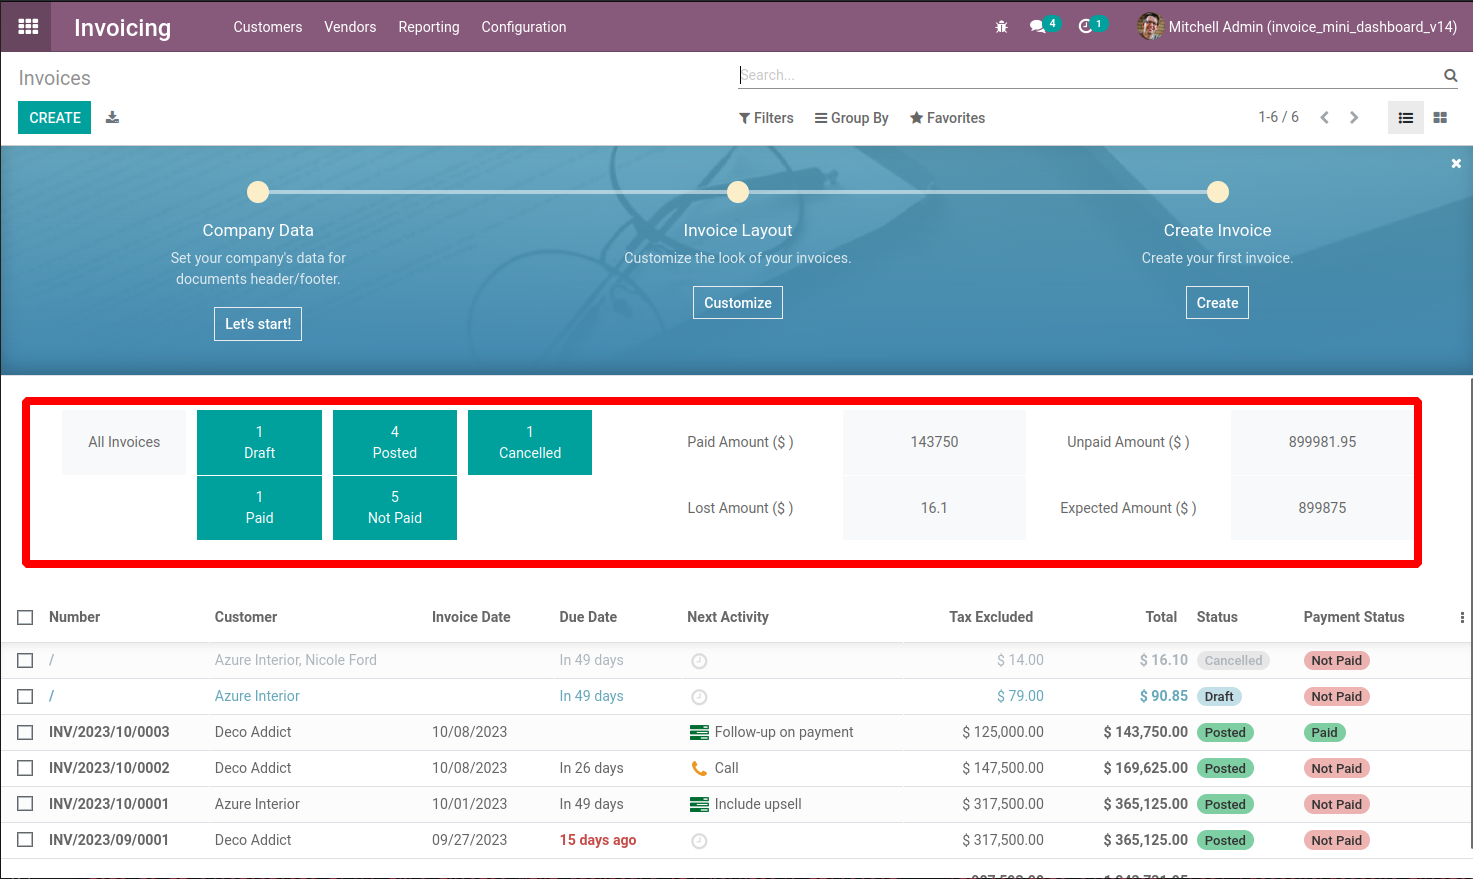This screenshot has height=879, width=1473.
Task: Close the onboarding banner
Action: click(x=1456, y=163)
